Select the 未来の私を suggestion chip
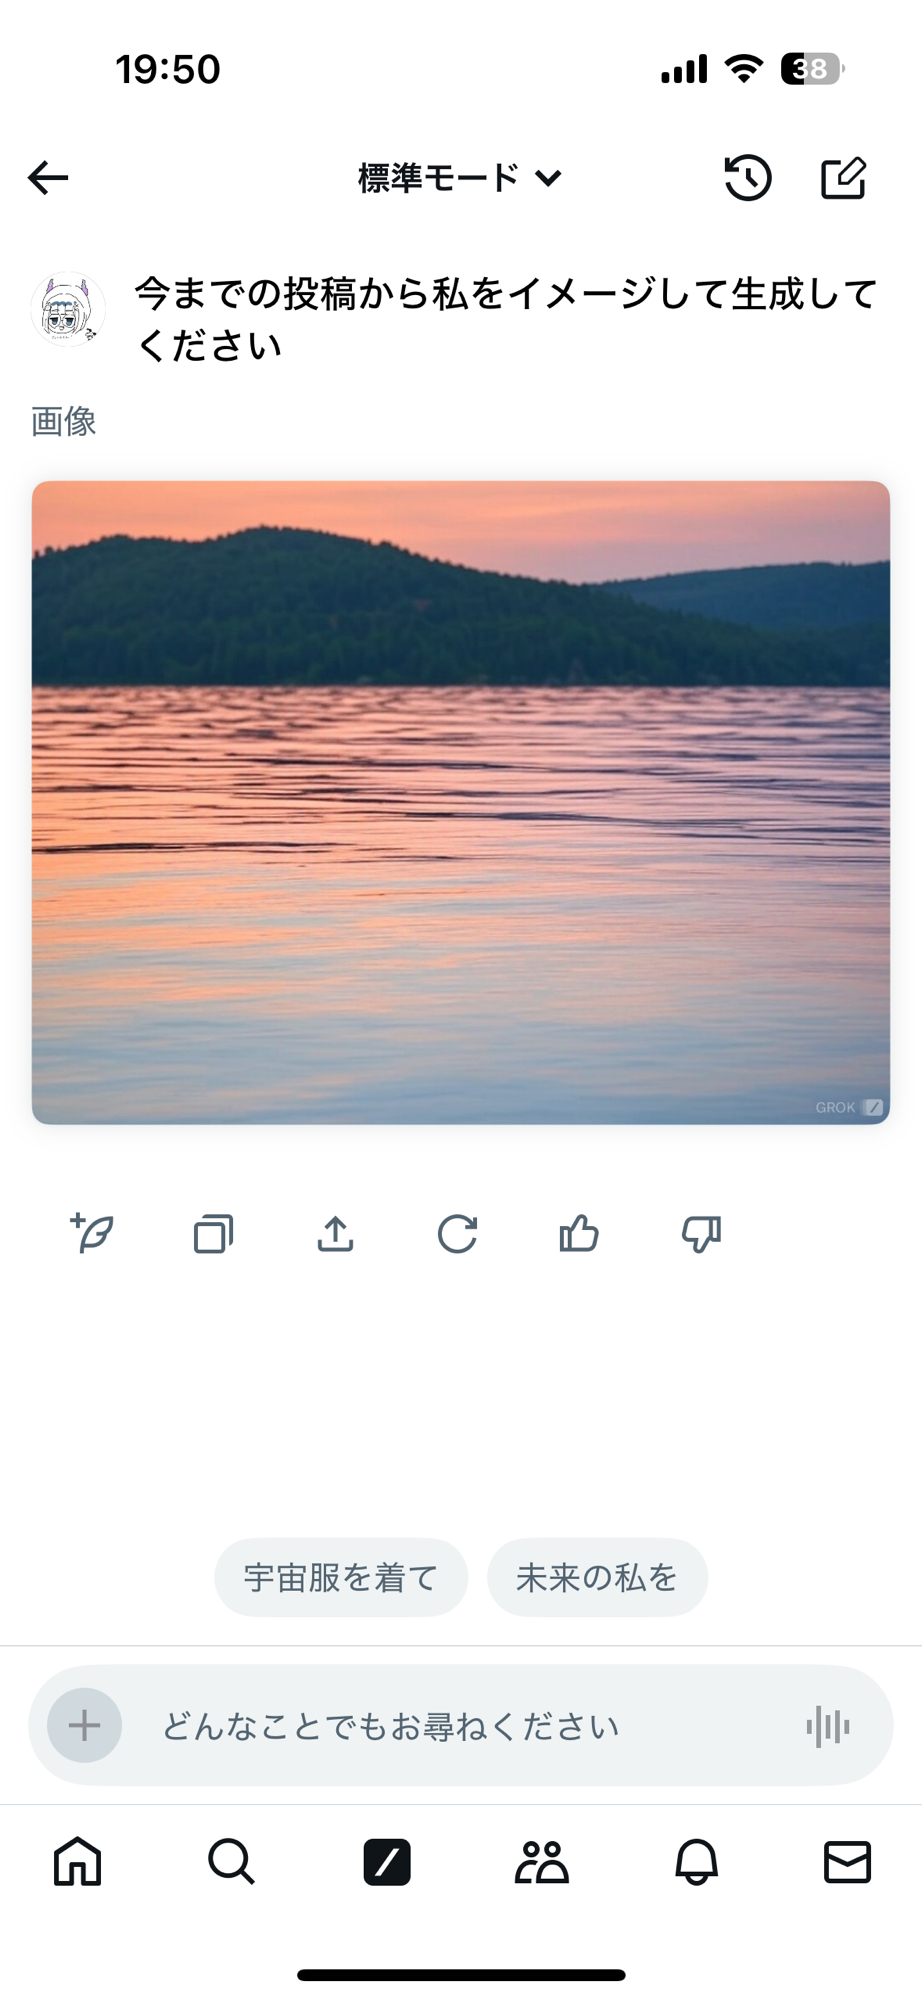The width and height of the screenshot is (922, 2000). (597, 1577)
